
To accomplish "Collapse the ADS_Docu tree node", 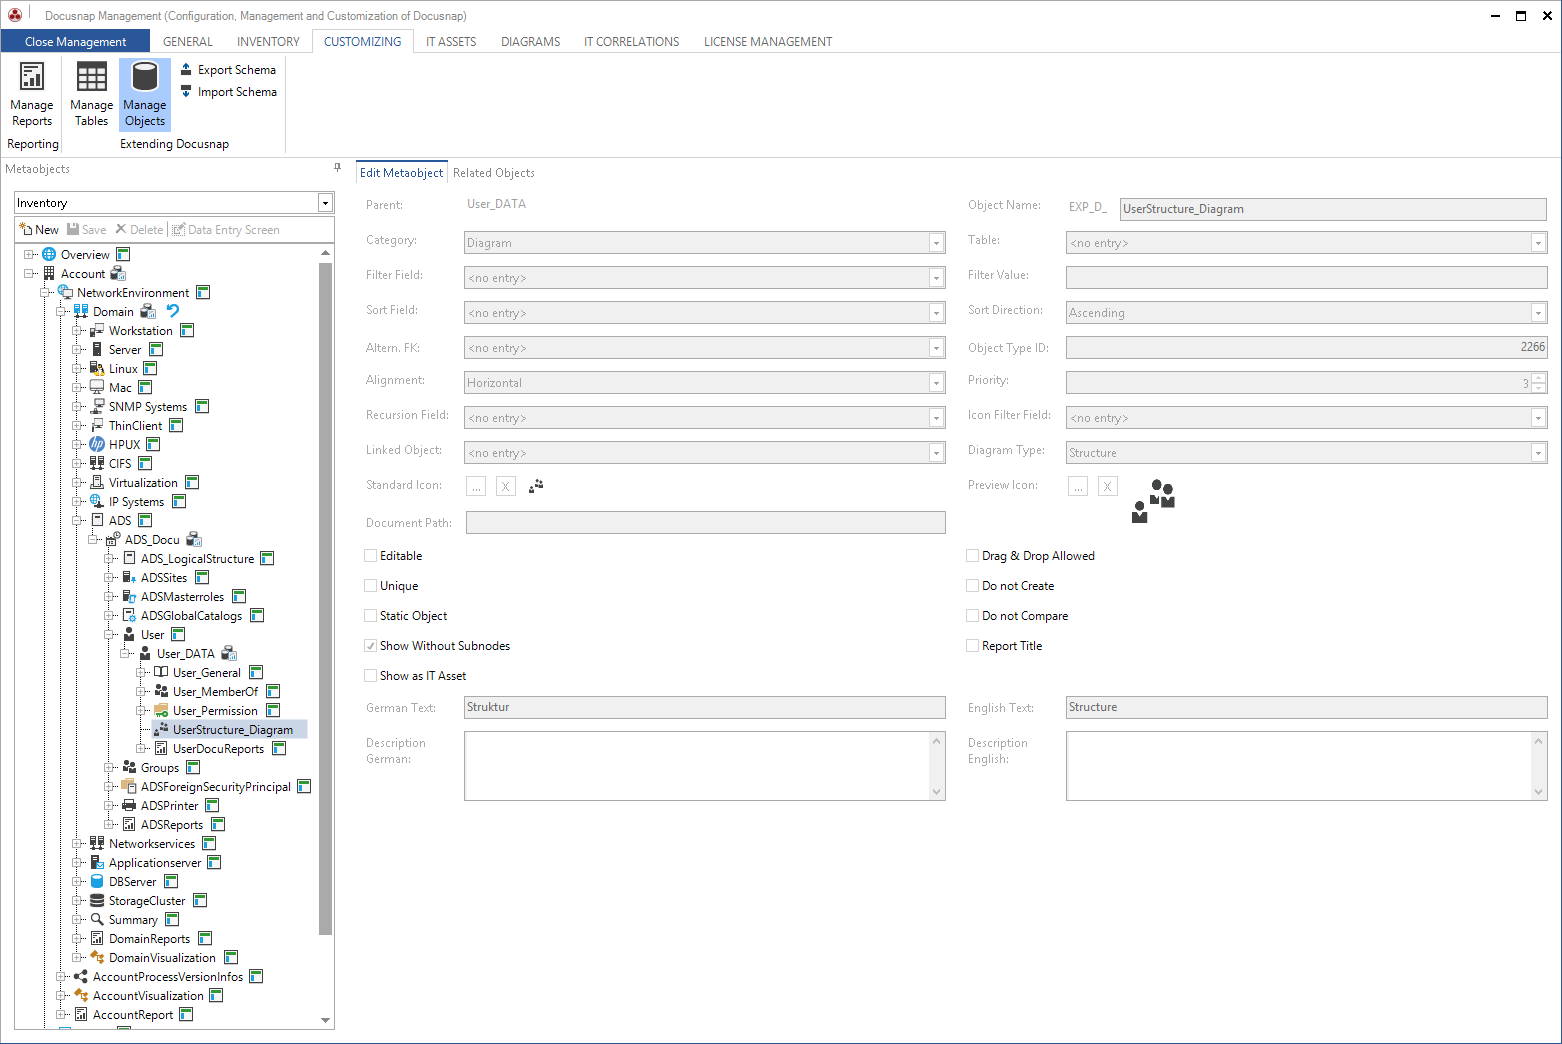I will pos(93,540).
